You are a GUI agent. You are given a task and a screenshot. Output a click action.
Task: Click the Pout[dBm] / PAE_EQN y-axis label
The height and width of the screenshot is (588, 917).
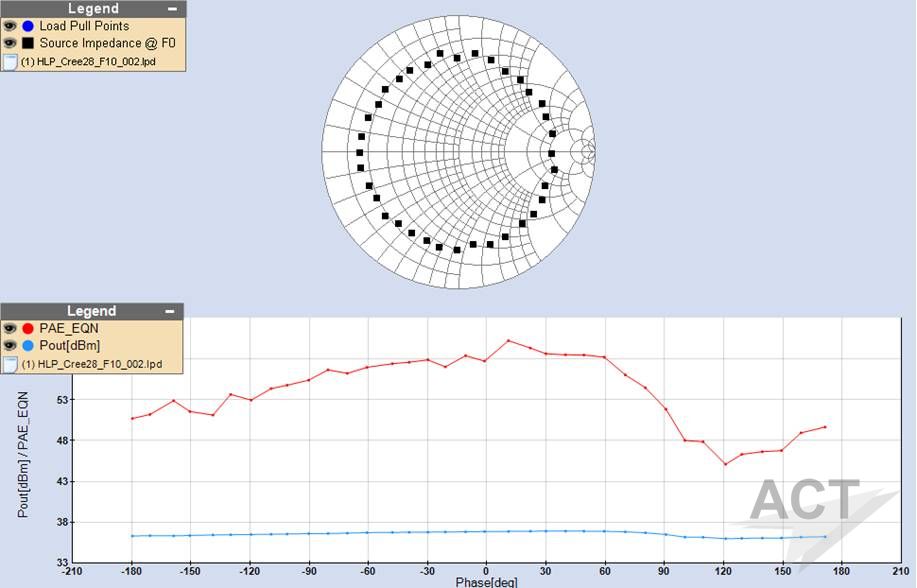[x=23, y=455]
